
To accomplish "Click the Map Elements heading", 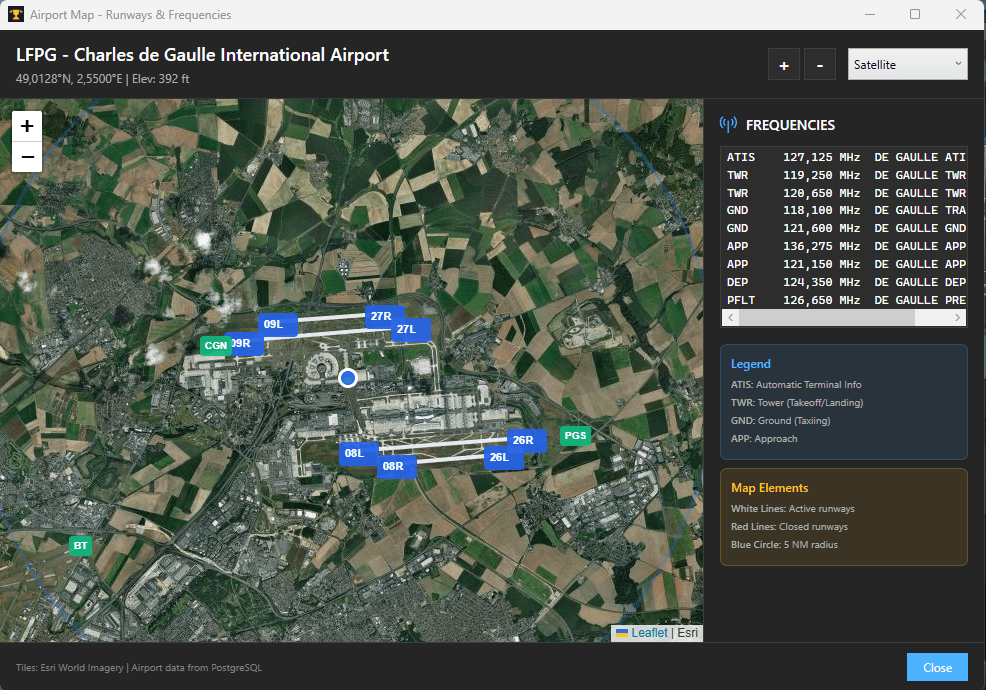I will pyautogui.click(x=769, y=487).
